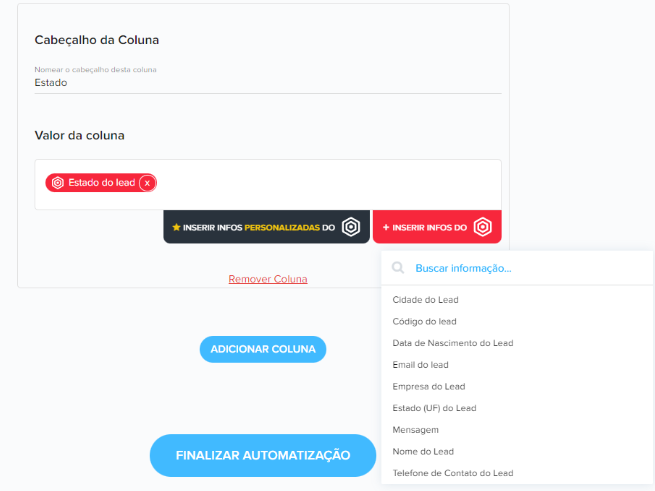
Task: Remove the Estado do lead tag with its x
Action: tap(147, 183)
